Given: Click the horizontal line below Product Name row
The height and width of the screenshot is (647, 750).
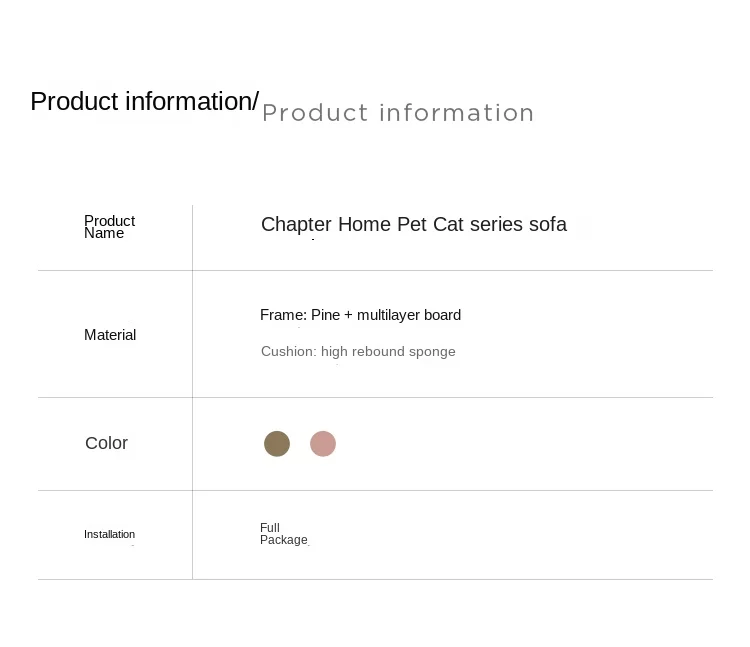Looking at the screenshot, I should point(450,270).
